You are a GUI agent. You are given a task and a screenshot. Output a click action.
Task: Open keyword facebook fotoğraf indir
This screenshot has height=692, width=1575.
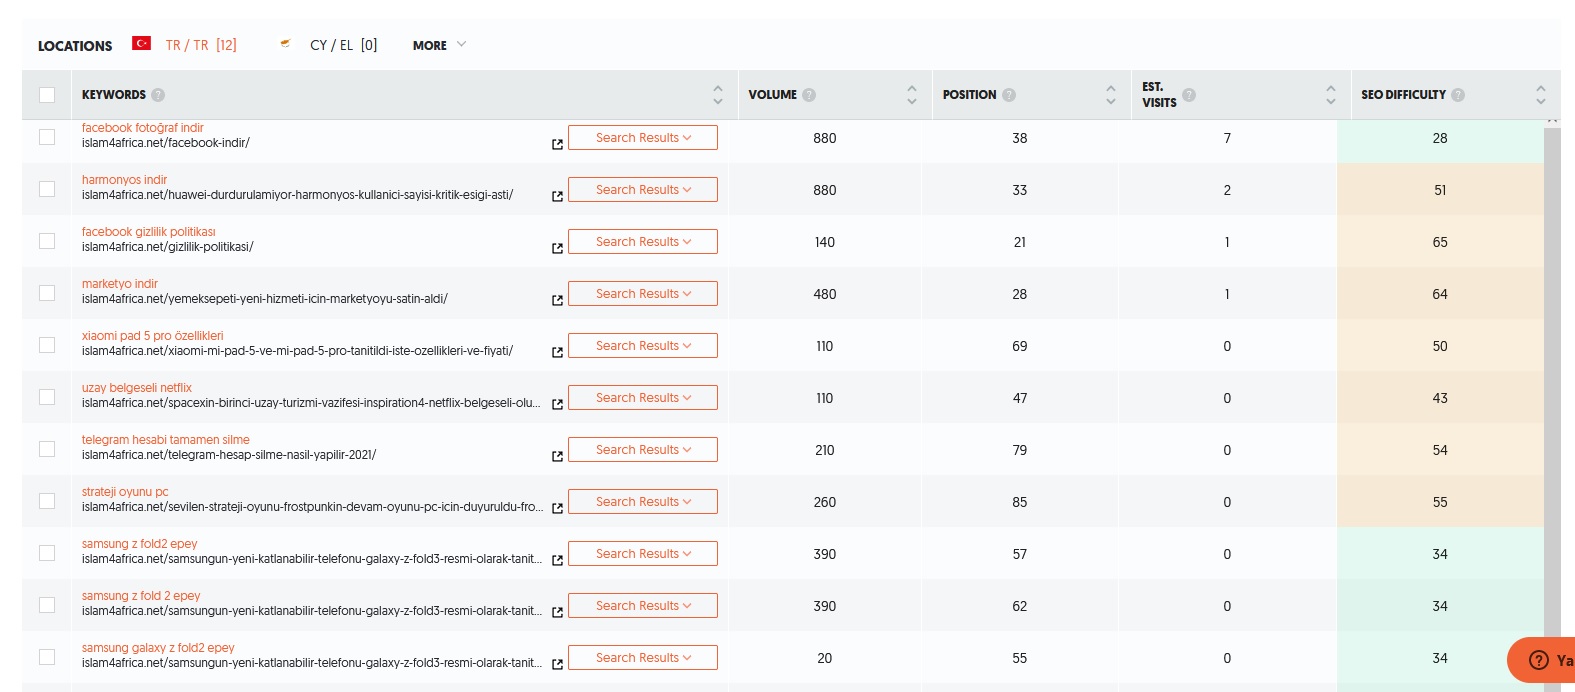(142, 128)
